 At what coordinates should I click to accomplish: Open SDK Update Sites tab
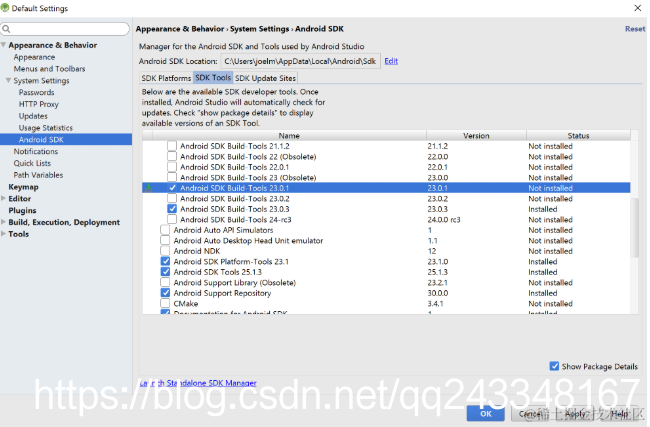click(265, 78)
